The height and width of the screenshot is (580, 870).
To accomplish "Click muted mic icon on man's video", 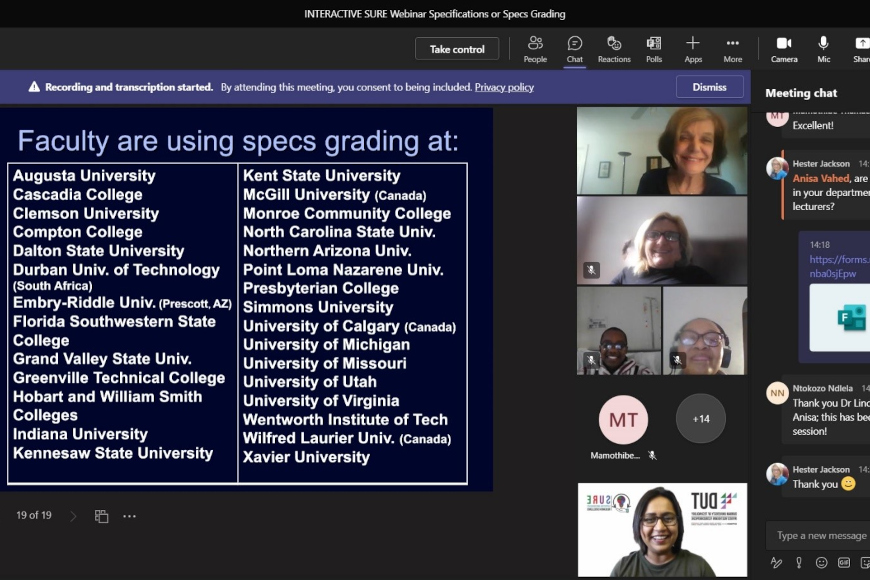I will pyautogui.click(x=591, y=360).
